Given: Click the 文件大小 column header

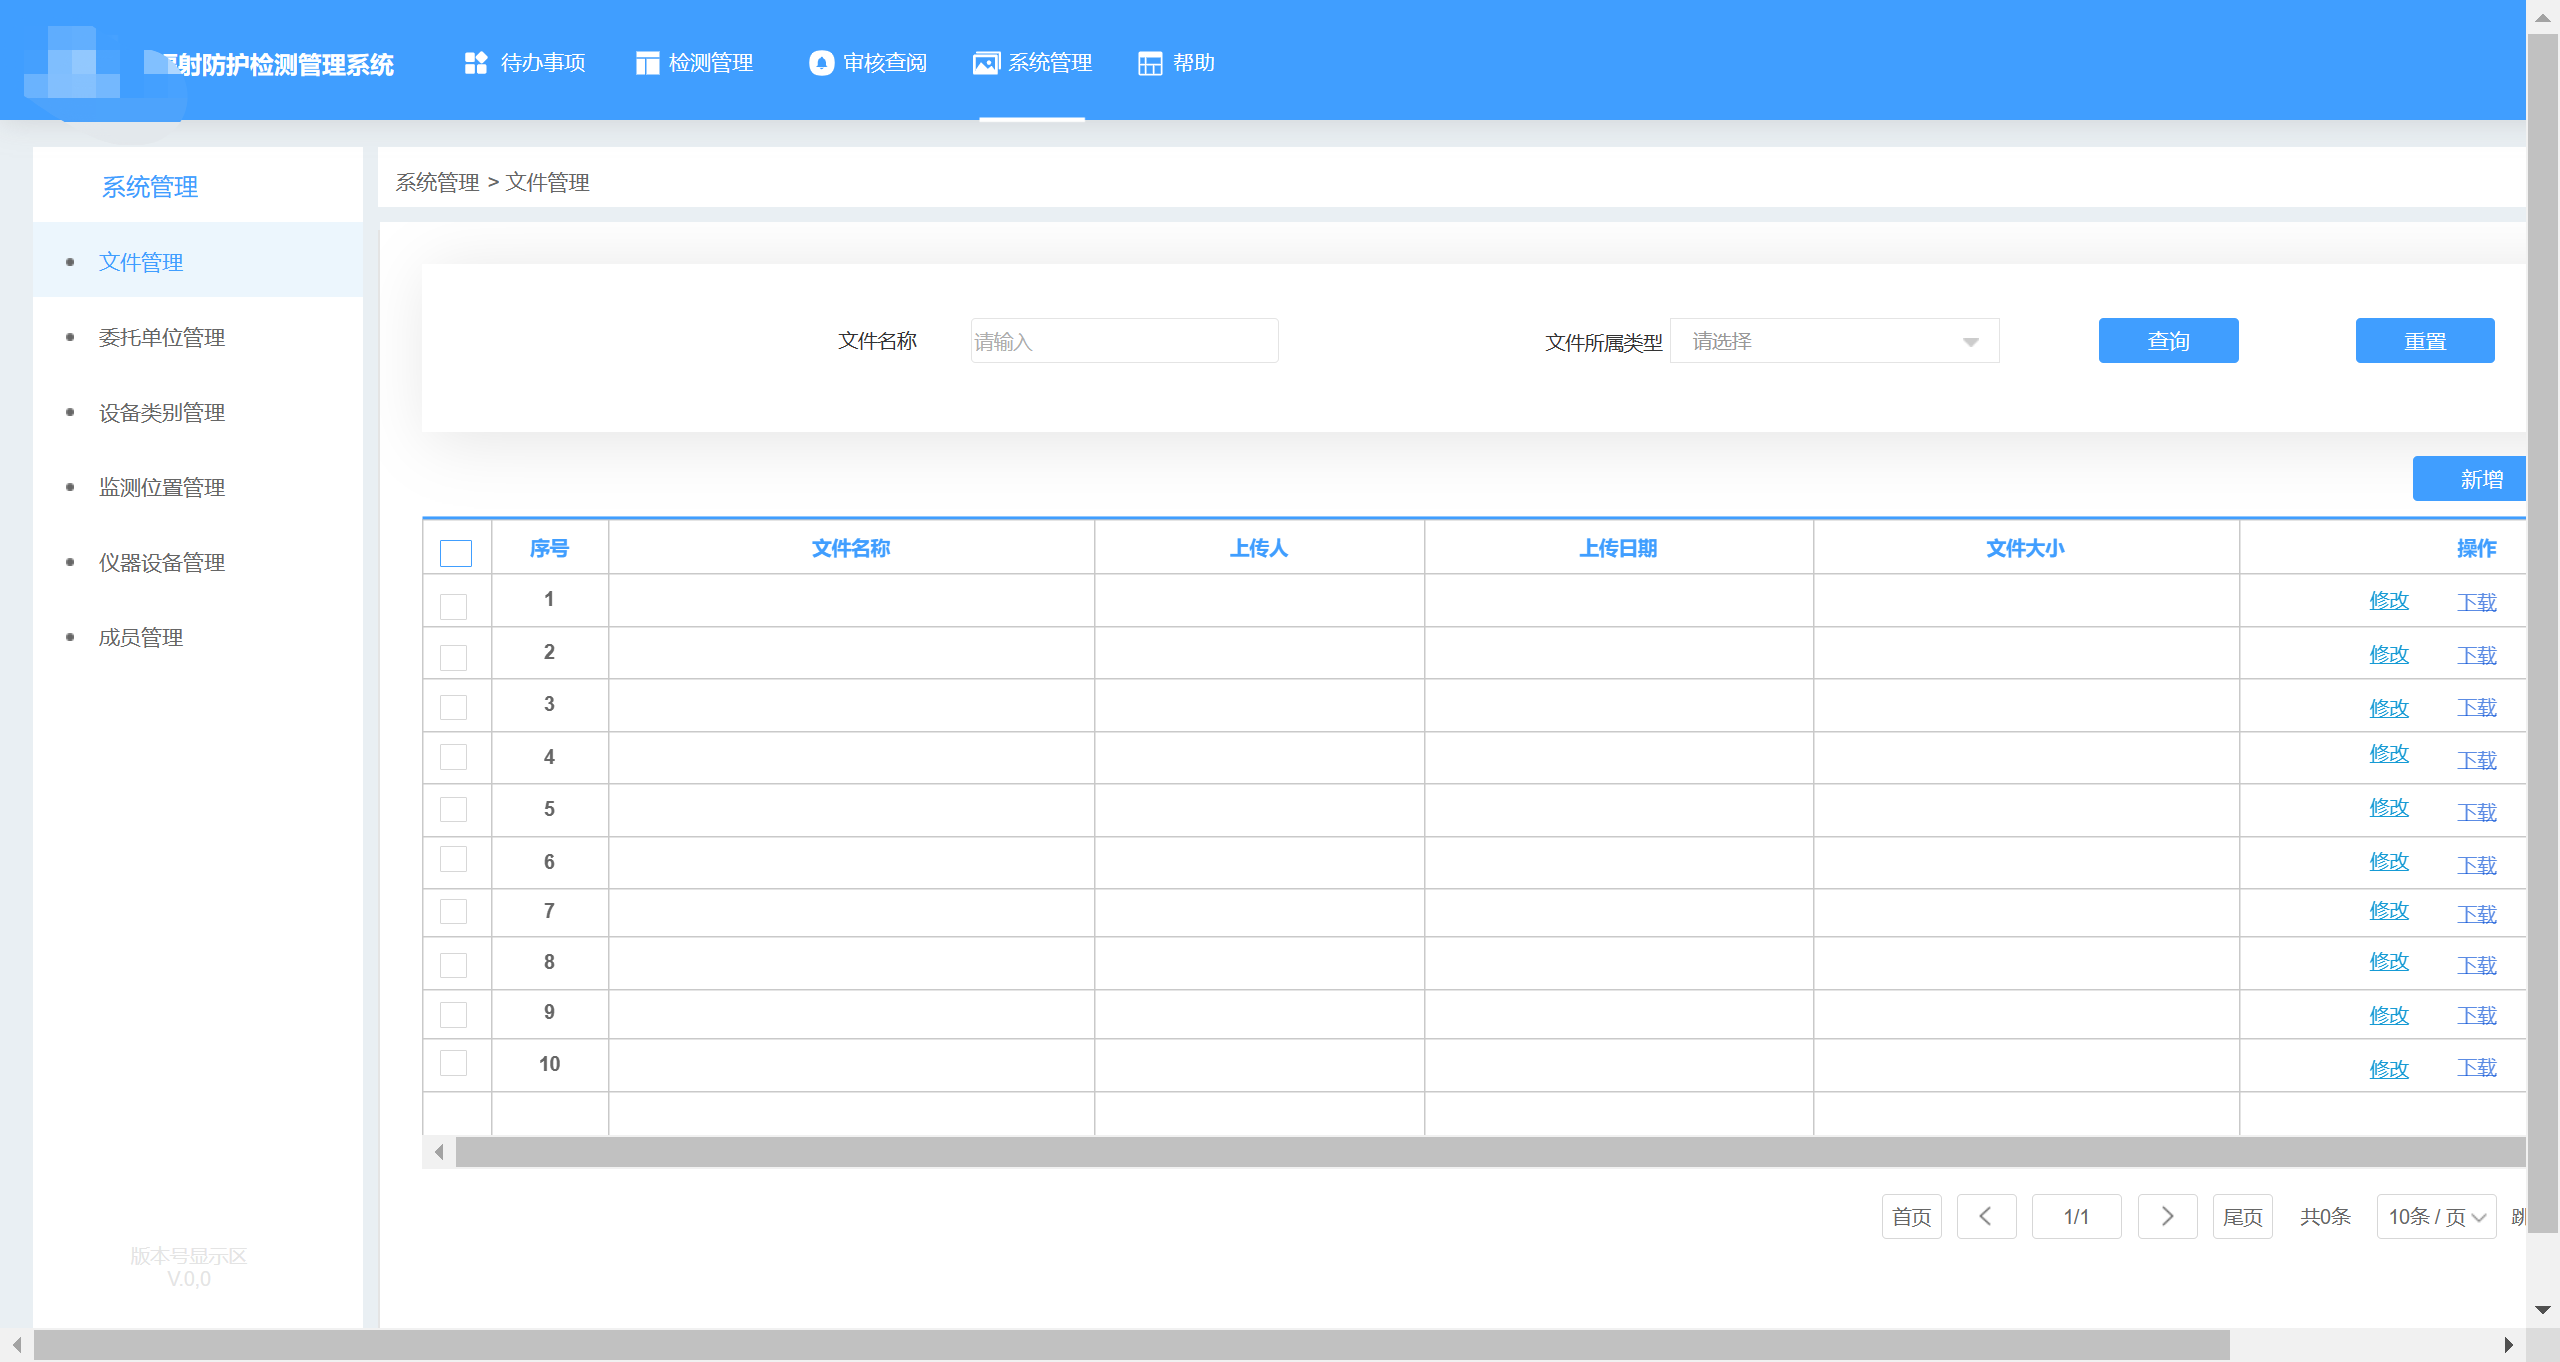Looking at the screenshot, I should [x=2025, y=548].
